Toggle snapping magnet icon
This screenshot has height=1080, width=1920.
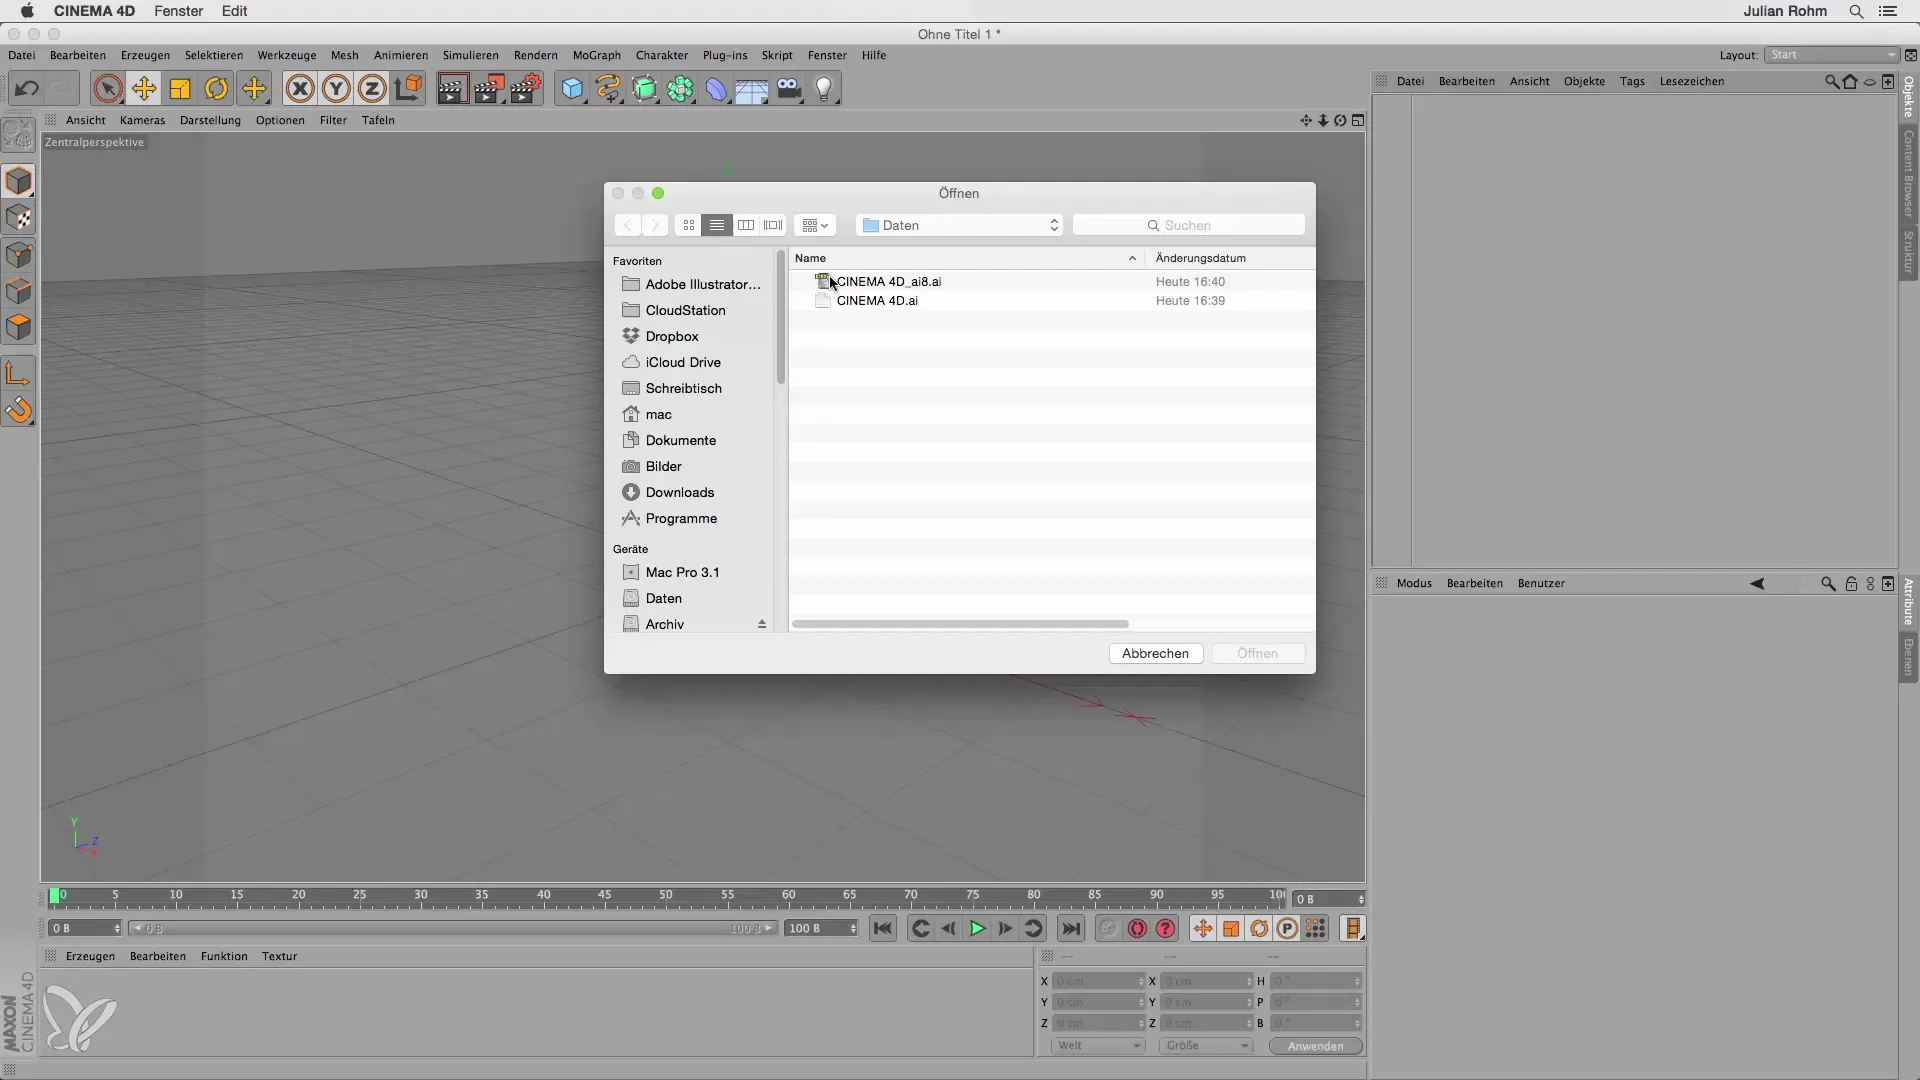pos(19,410)
